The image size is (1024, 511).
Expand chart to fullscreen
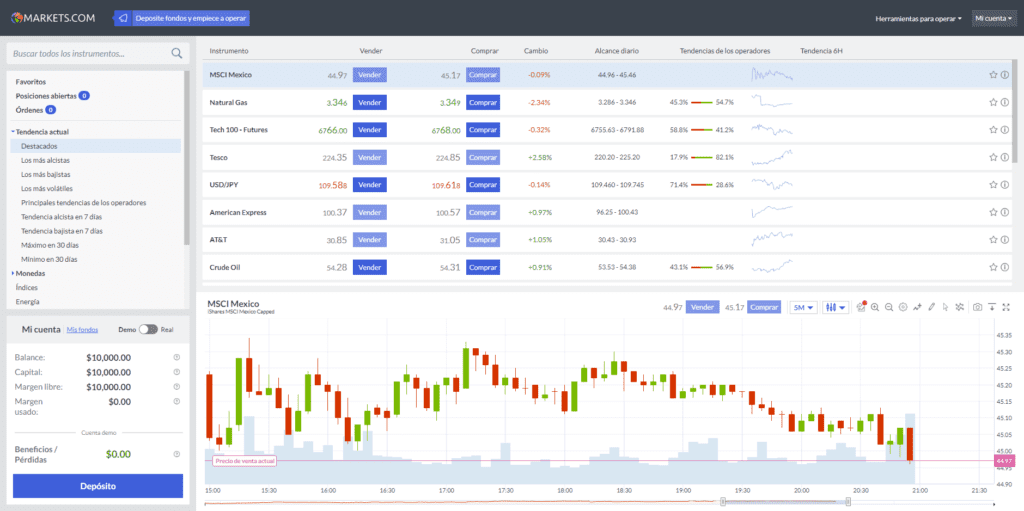[x=1006, y=307]
